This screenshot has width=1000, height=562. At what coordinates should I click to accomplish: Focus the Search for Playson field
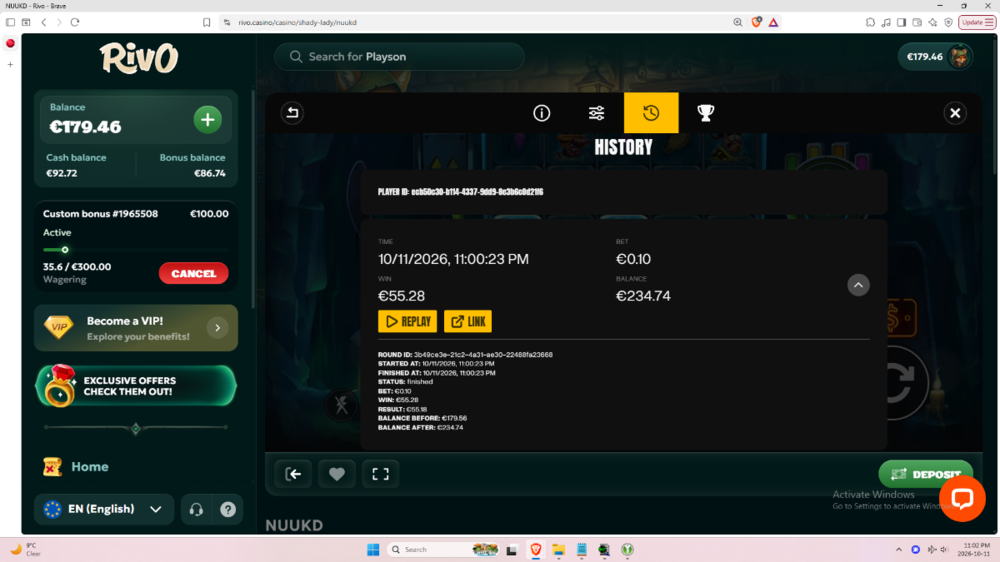[x=399, y=57]
